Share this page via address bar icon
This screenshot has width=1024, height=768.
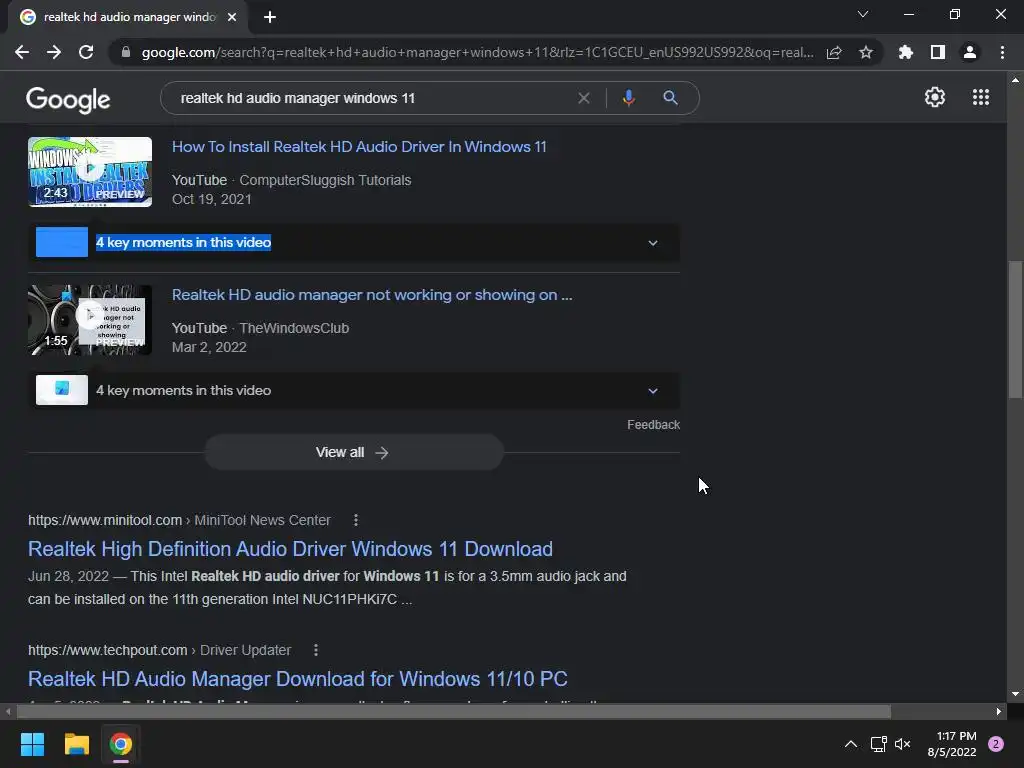coord(834,52)
